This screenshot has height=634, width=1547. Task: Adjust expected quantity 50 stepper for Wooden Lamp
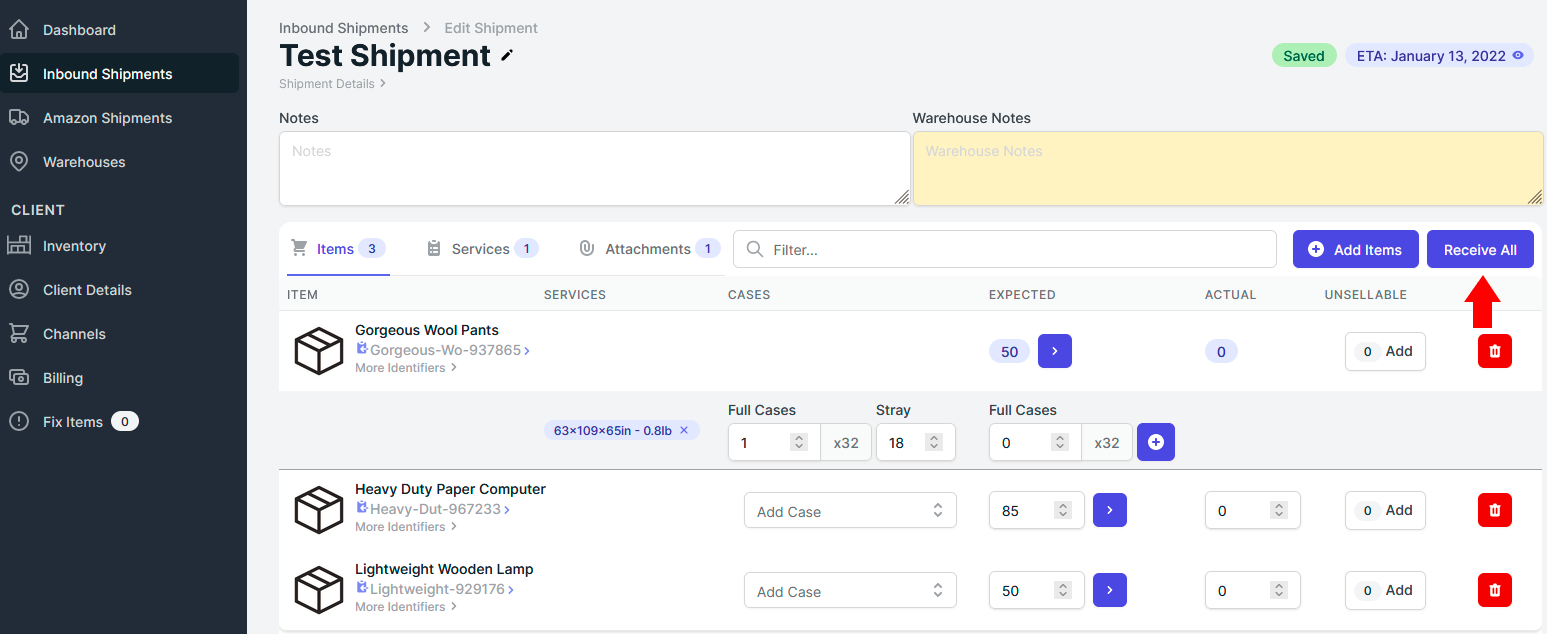pos(1064,590)
